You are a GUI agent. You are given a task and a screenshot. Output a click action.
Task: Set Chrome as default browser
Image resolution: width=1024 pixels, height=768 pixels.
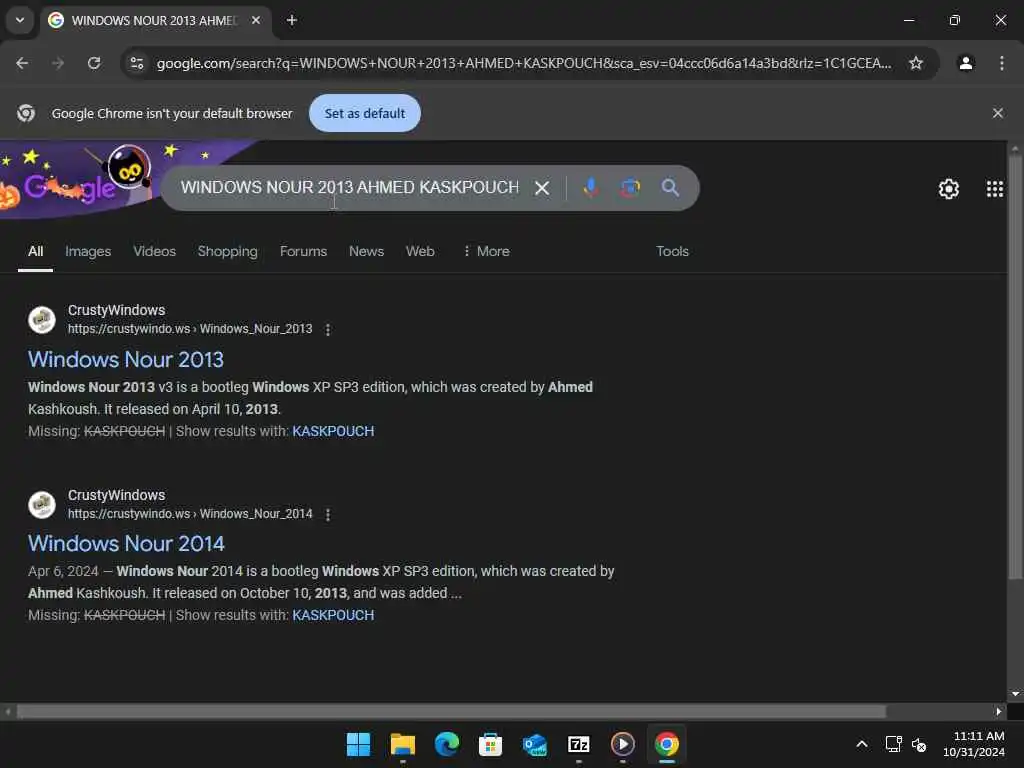pos(364,113)
